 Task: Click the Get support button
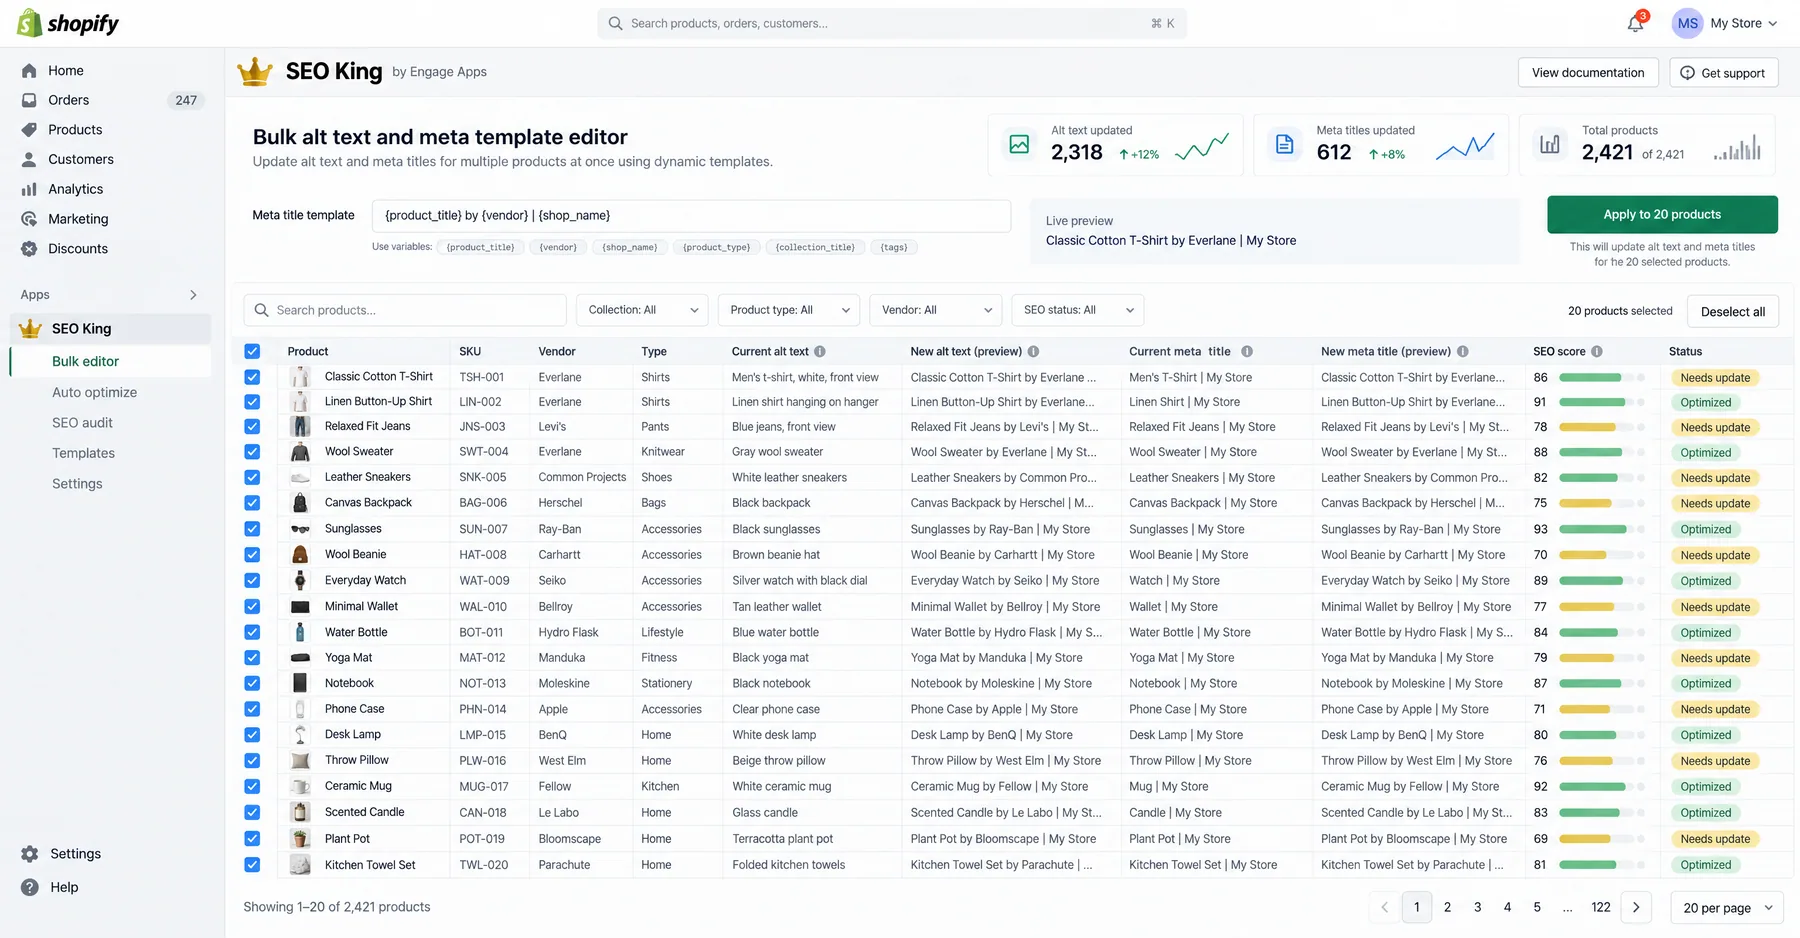1723,73
